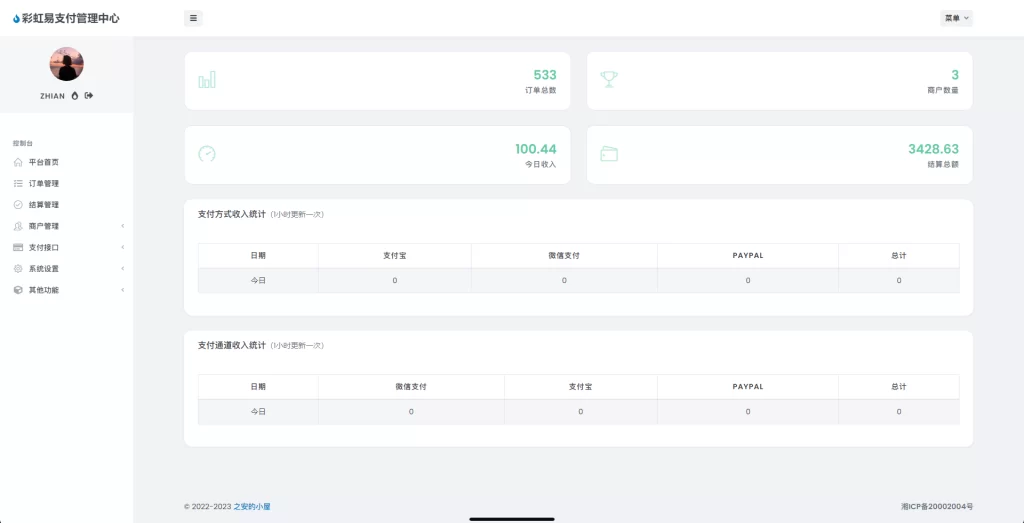The height and width of the screenshot is (523, 1024).
Task: Click the gear icon for 系统设置
Action: (x=18, y=268)
